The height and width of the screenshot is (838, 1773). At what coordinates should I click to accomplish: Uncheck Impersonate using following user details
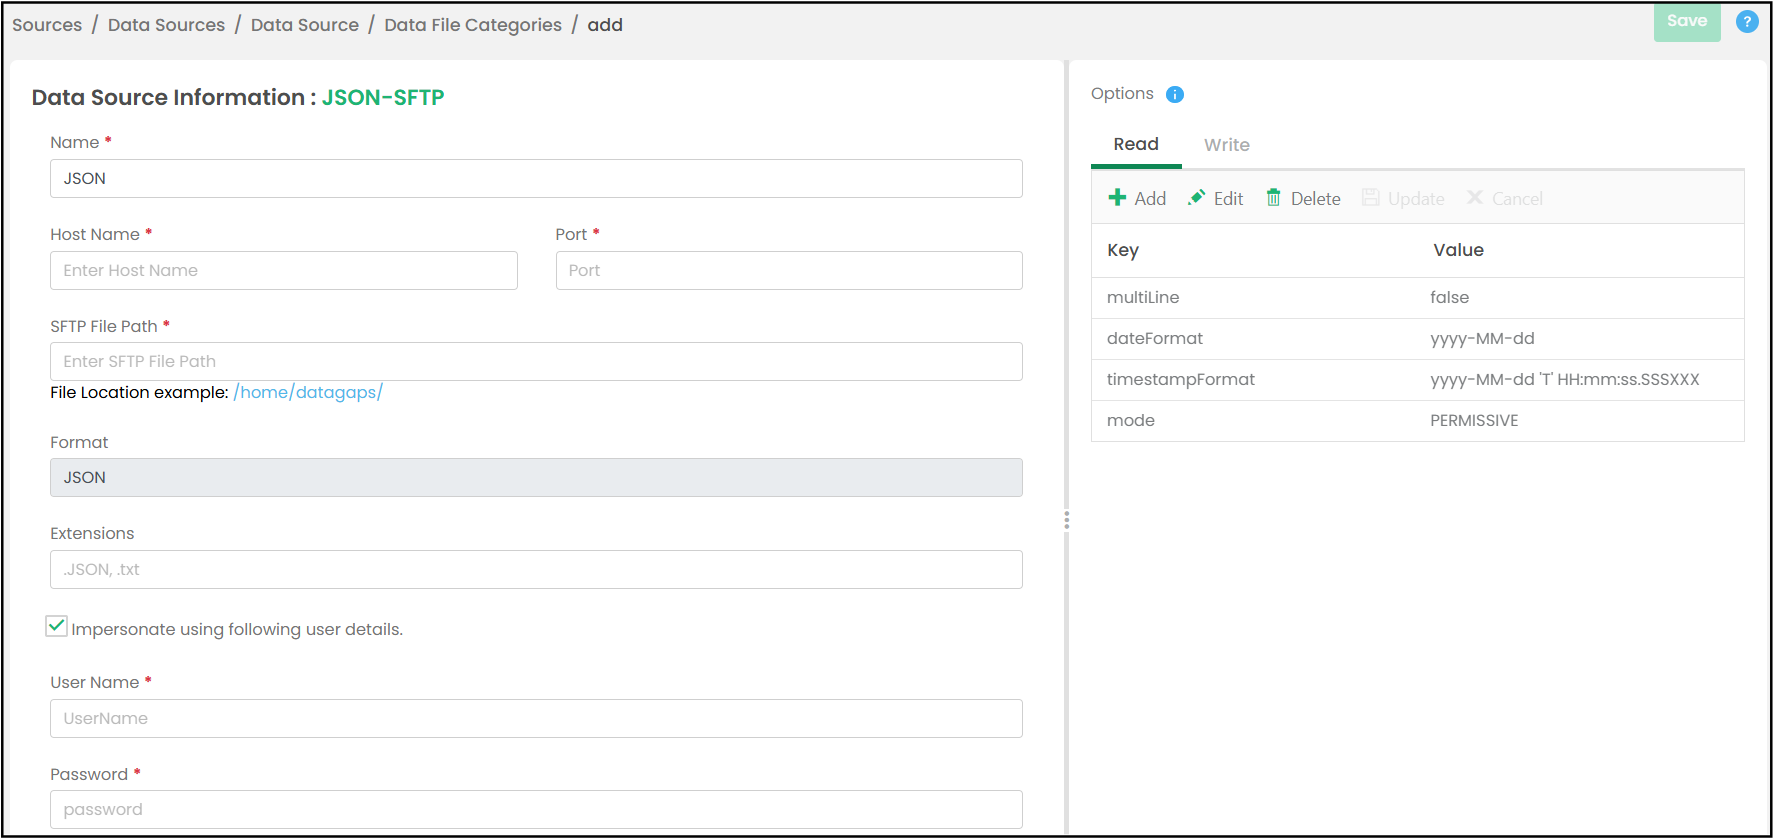[x=57, y=627]
